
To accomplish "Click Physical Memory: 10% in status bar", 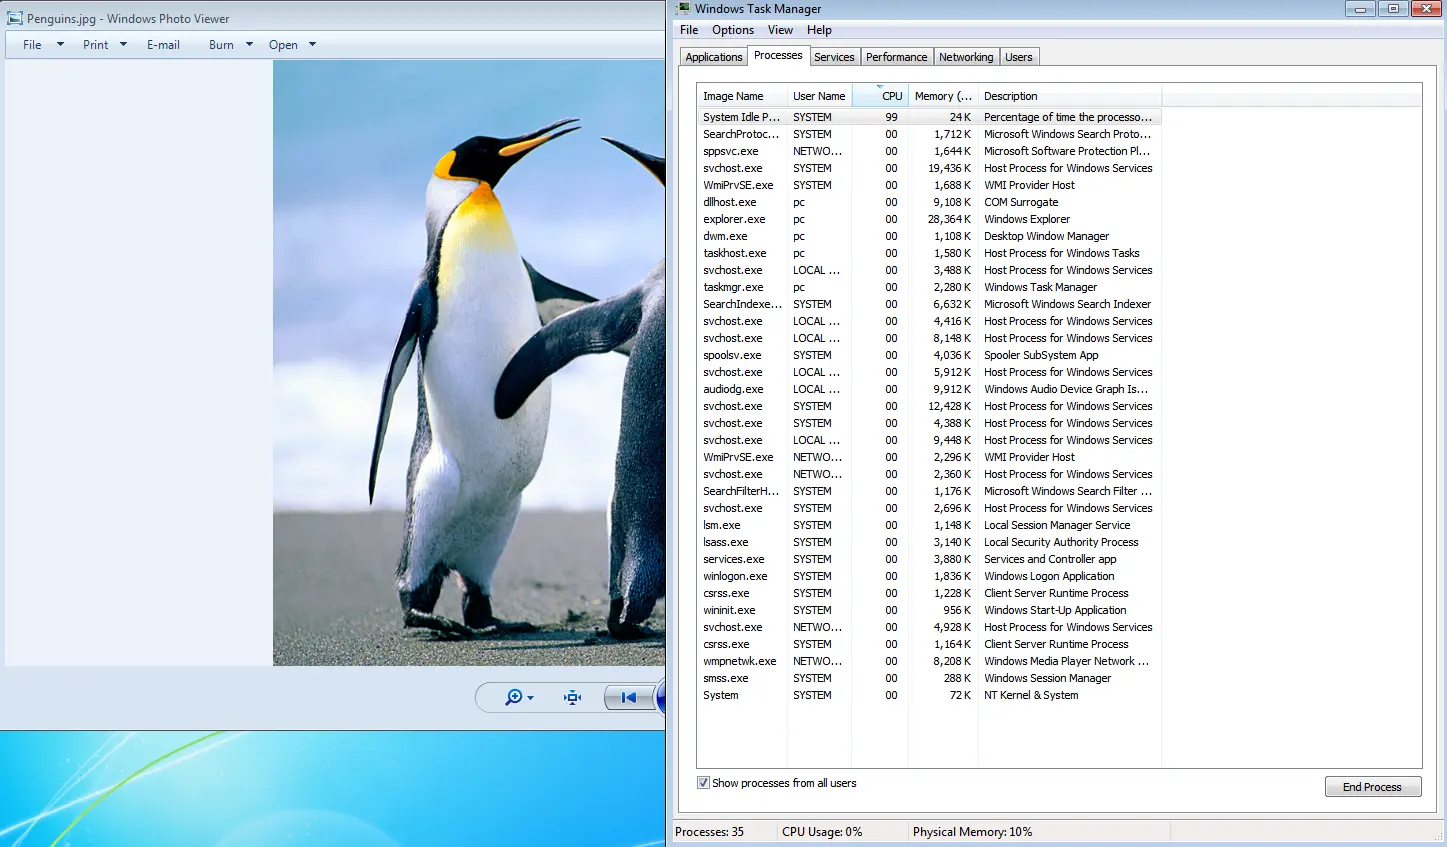I will [x=972, y=832].
